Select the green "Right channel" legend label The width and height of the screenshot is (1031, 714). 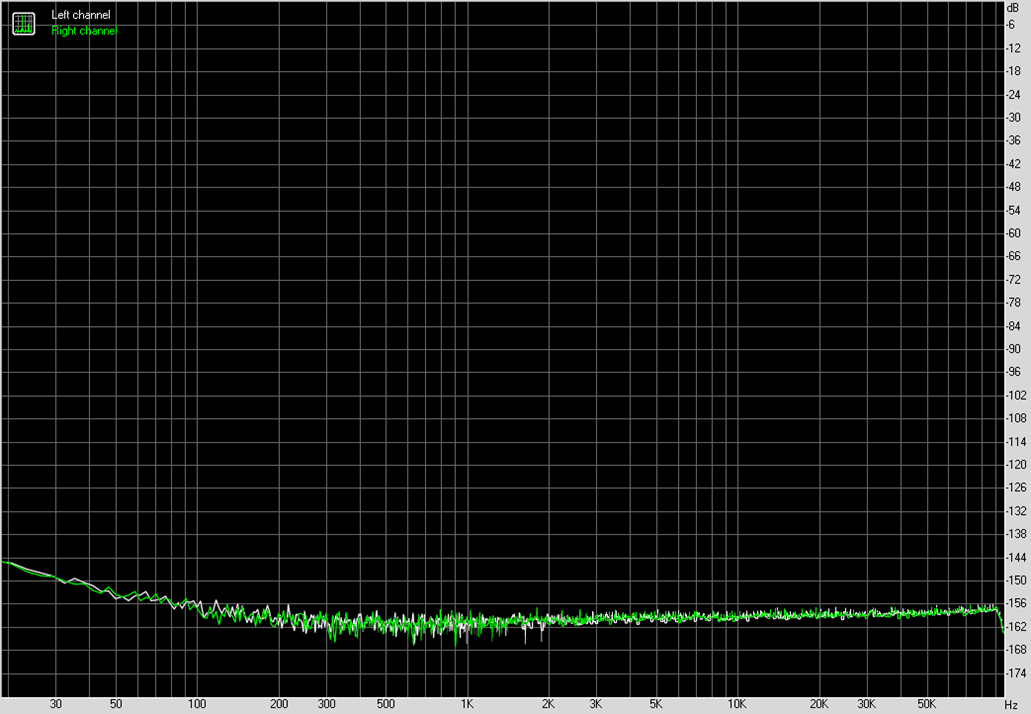click(x=84, y=31)
